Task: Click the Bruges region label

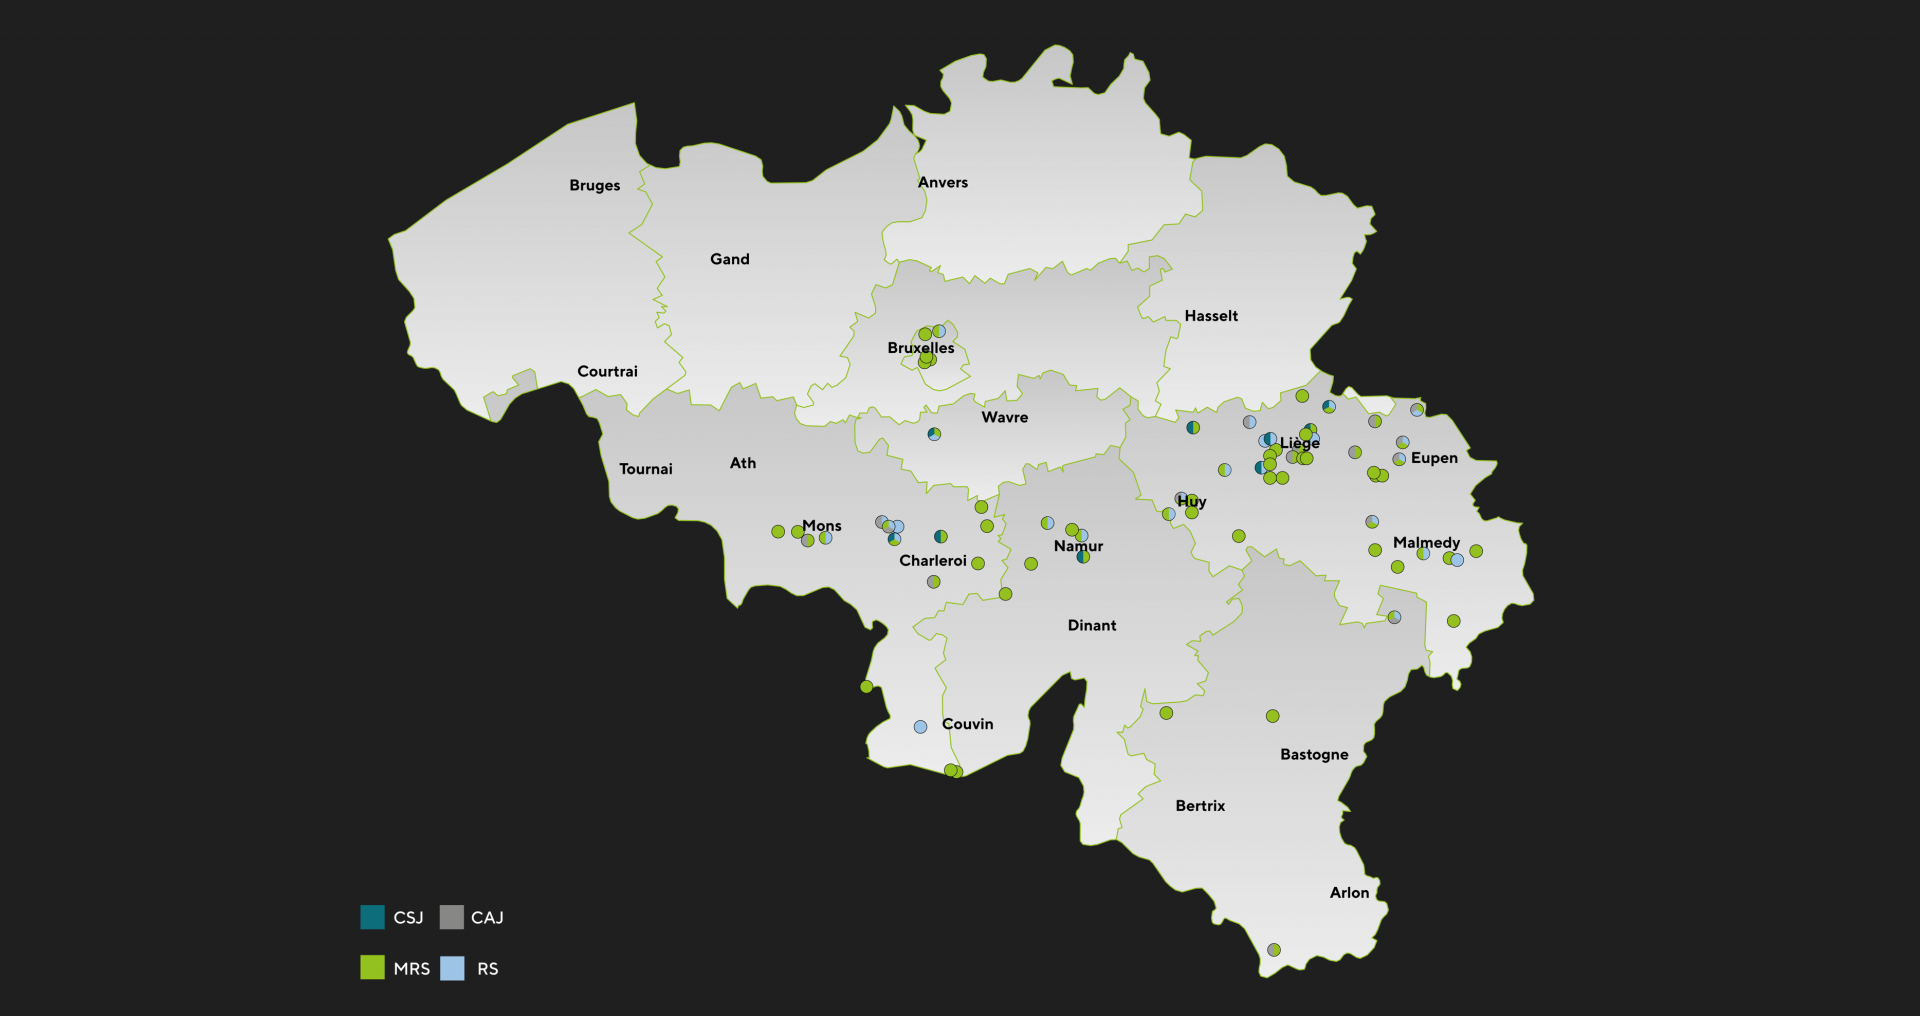Action: (x=594, y=185)
